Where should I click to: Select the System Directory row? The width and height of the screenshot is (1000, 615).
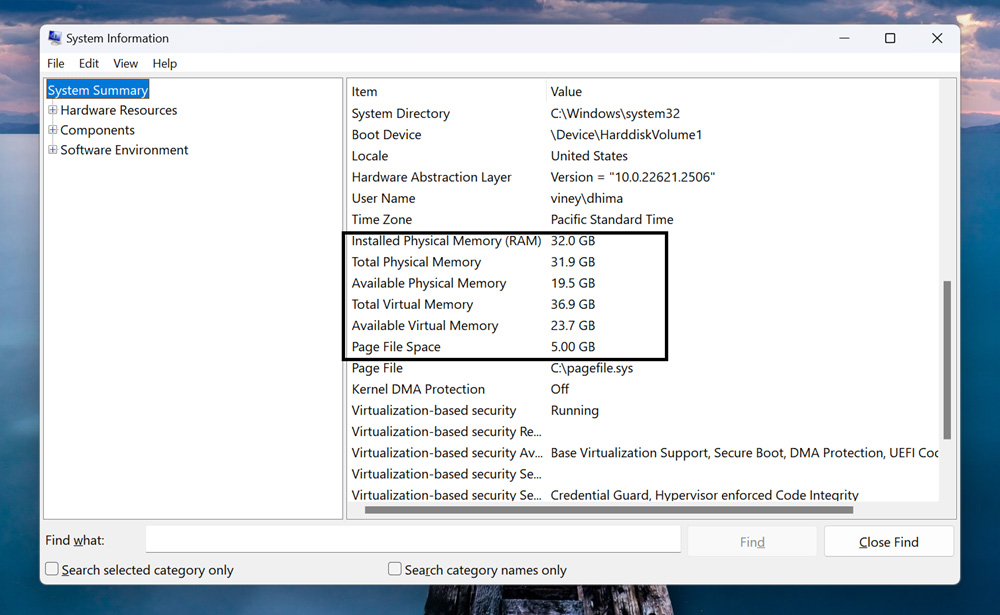tap(643, 113)
